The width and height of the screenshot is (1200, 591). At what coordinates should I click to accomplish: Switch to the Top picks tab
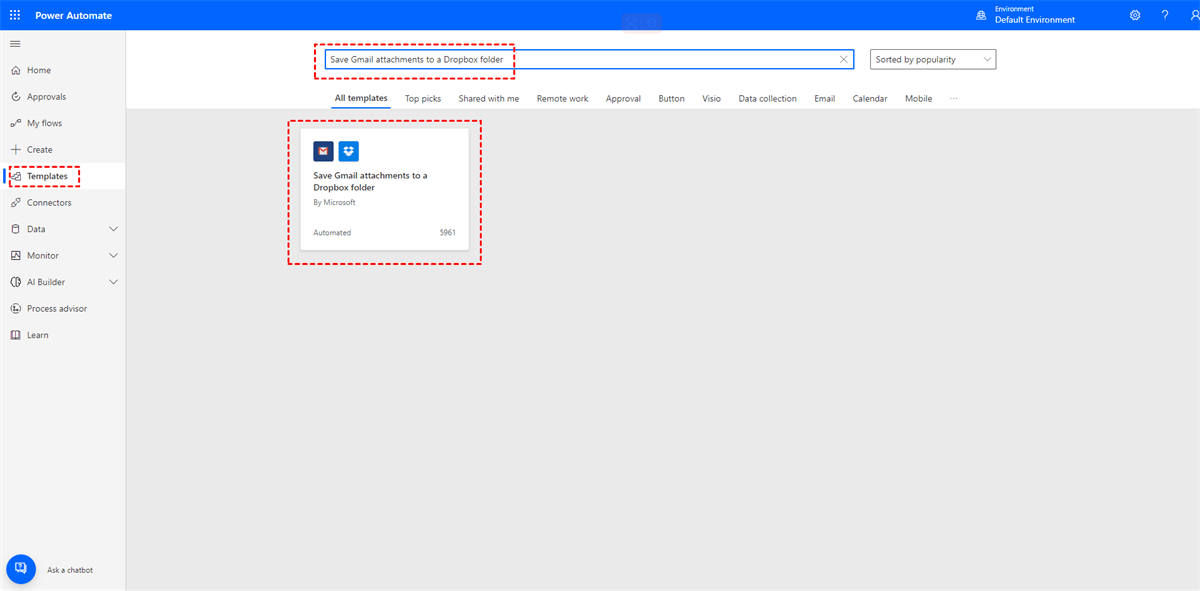(x=423, y=99)
